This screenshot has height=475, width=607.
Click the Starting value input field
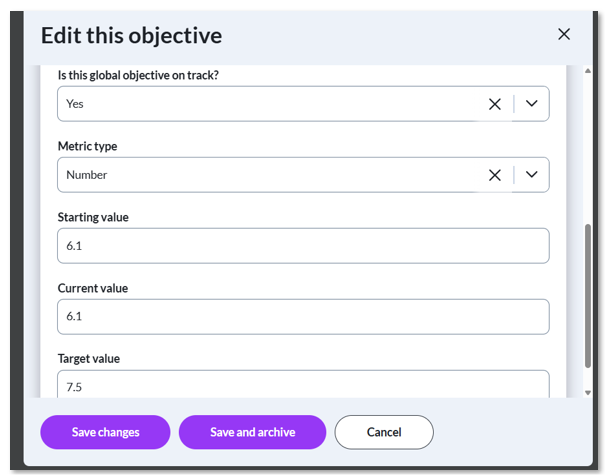[303, 246]
